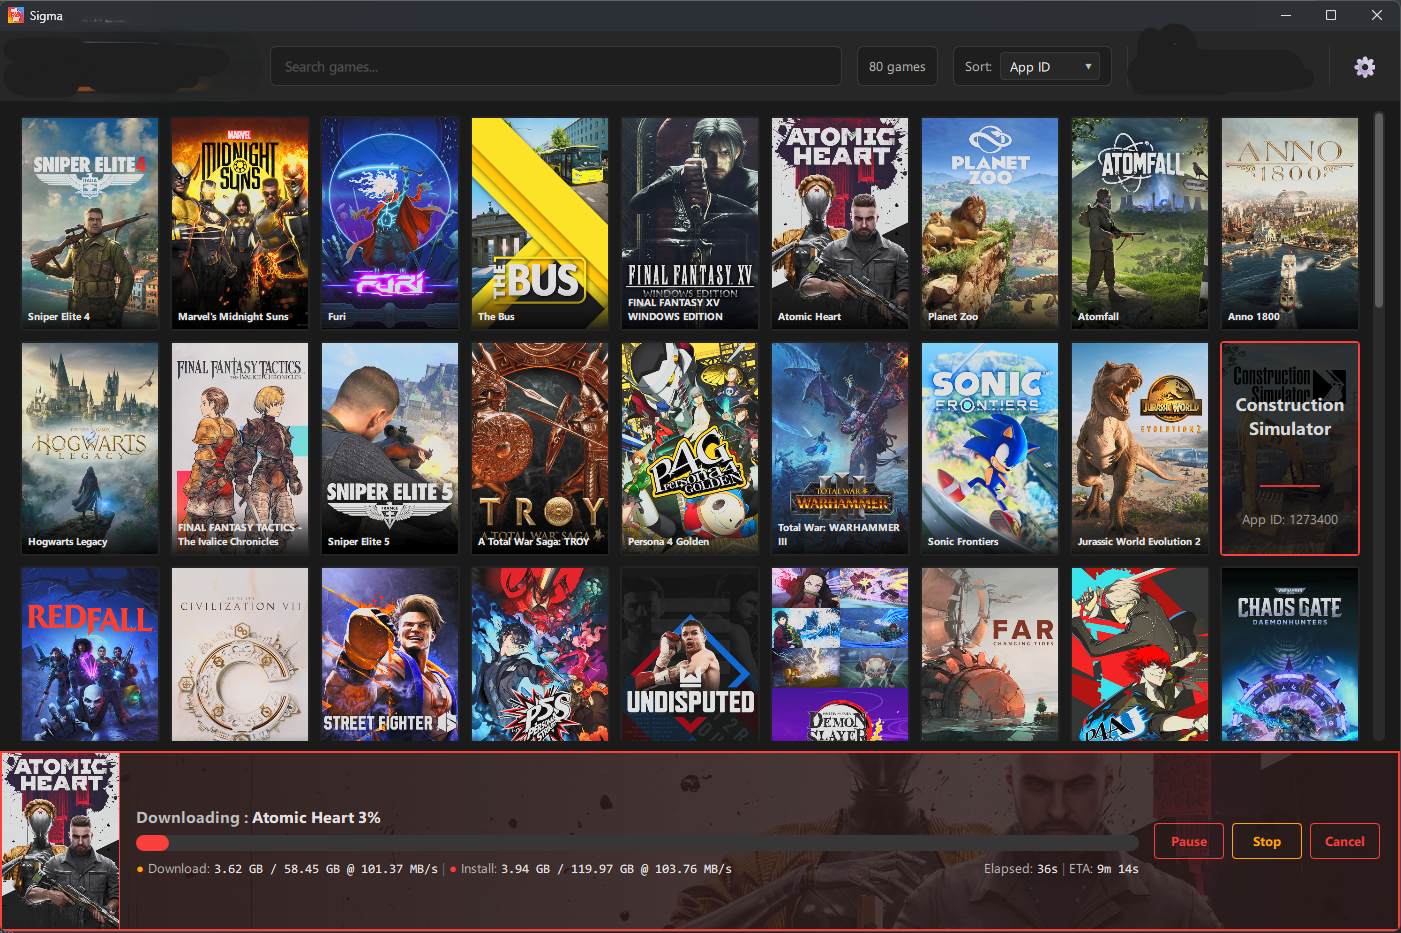Click the game library vertical scrollbar
Image resolution: width=1401 pixels, height=933 pixels.
click(x=1379, y=210)
